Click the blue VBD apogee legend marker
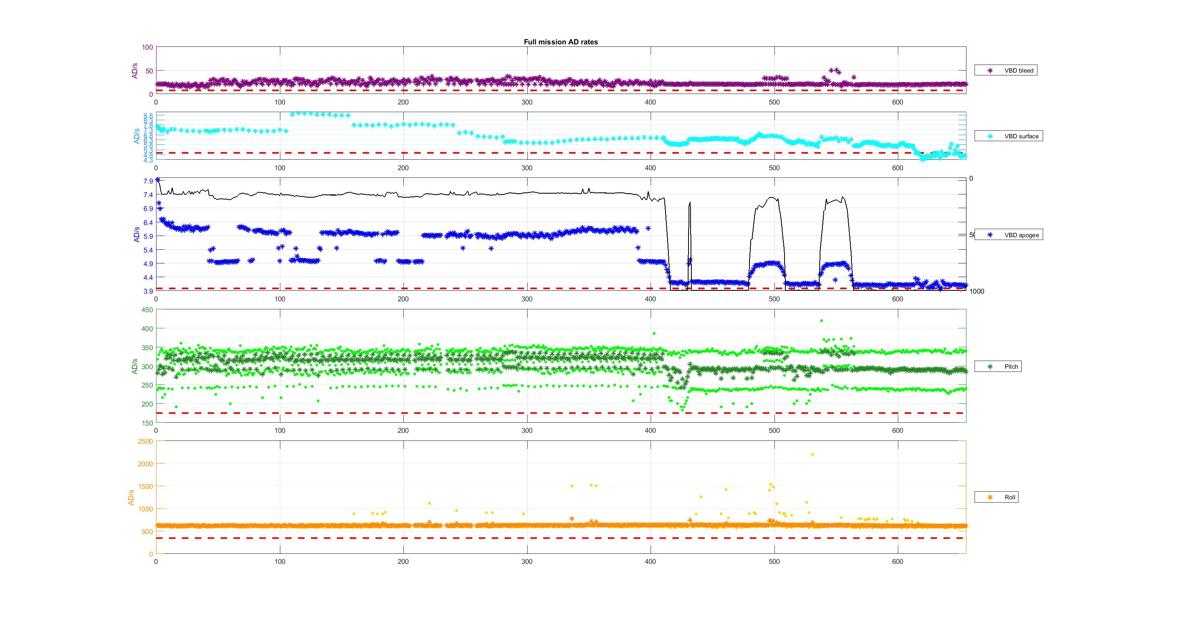This screenshot has width=1200, height=622. (990, 235)
